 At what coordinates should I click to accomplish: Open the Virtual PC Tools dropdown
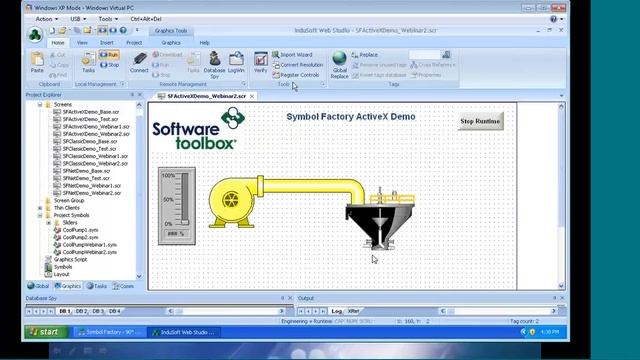(108, 19)
